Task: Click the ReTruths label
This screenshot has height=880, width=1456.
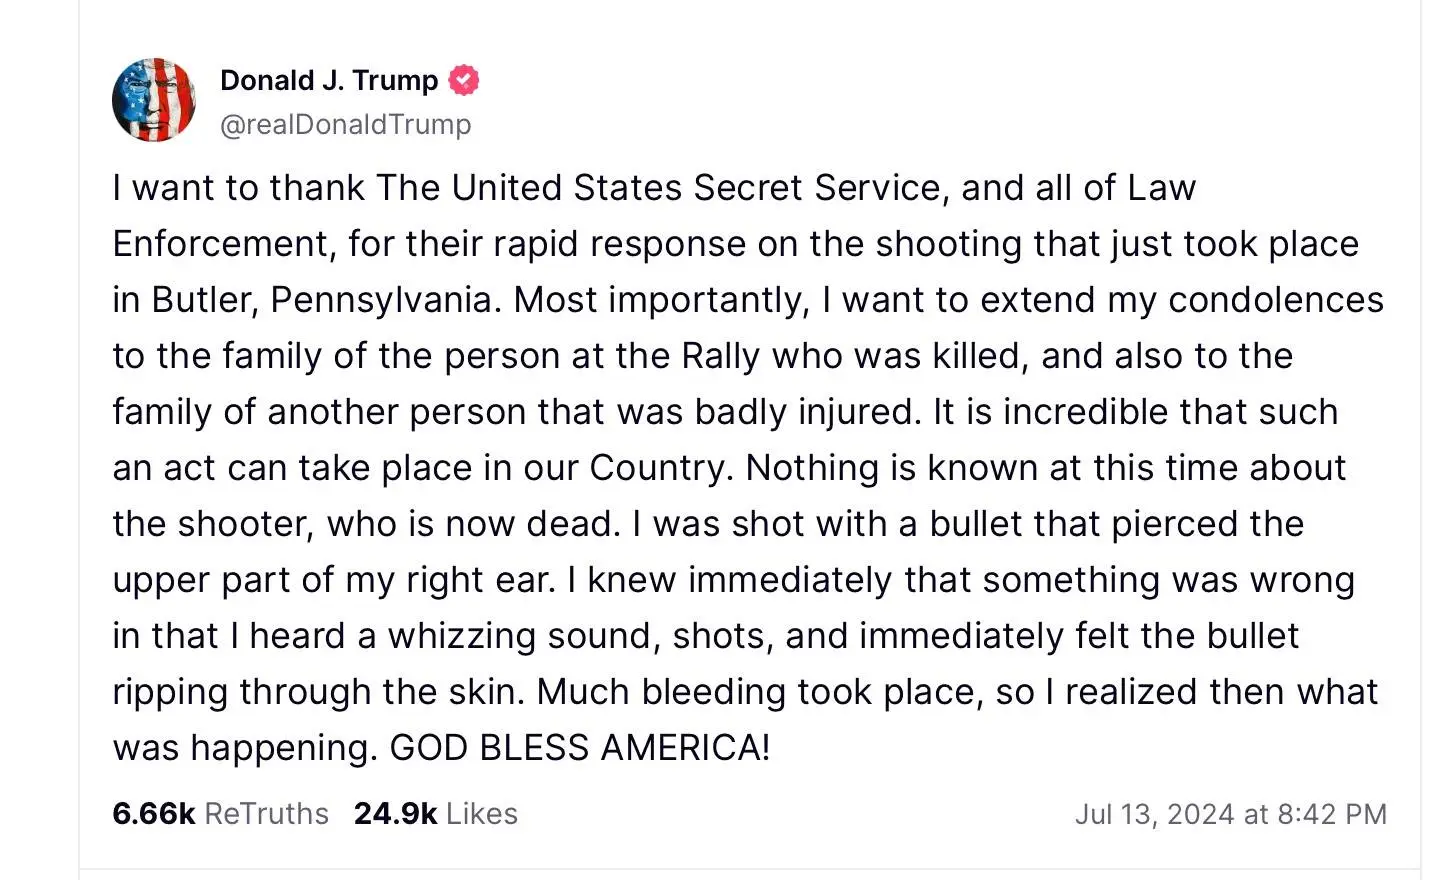Action: click(x=266, y=813)
